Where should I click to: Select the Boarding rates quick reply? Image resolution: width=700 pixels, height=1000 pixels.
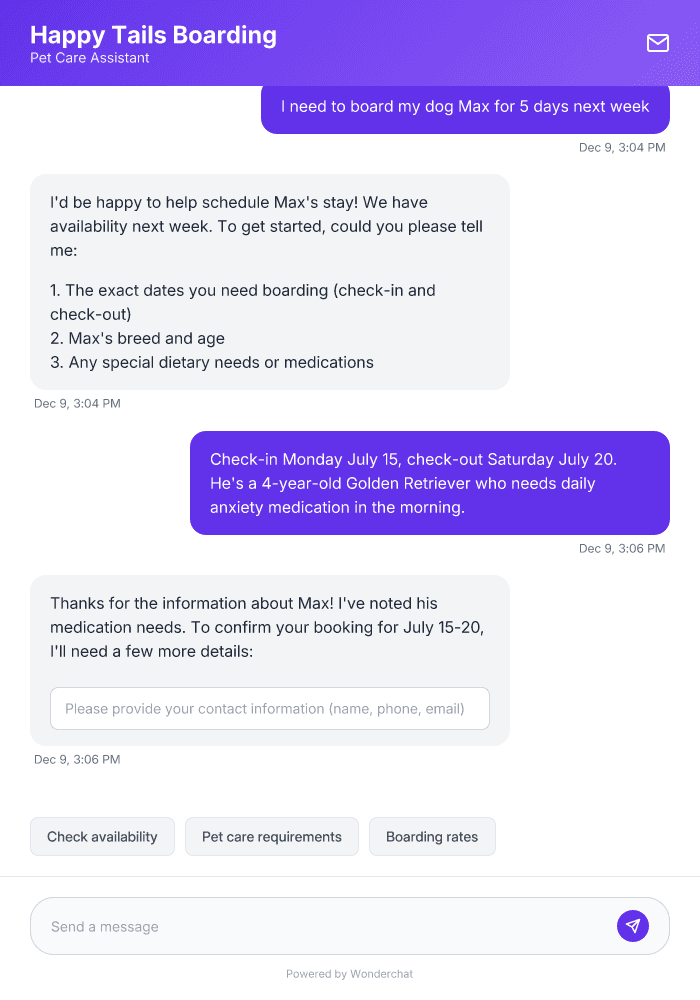point(432,836)
